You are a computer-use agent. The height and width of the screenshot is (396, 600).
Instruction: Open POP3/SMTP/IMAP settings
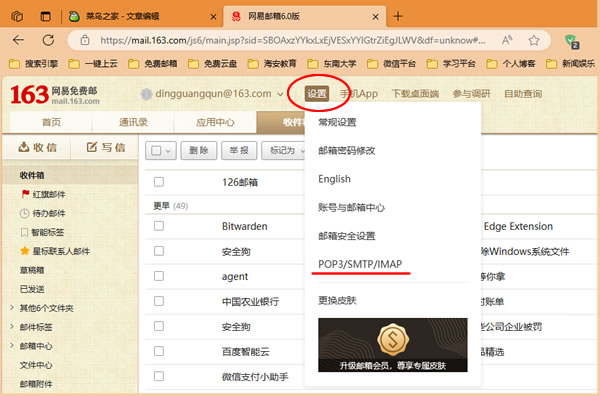tap(360, 264)
